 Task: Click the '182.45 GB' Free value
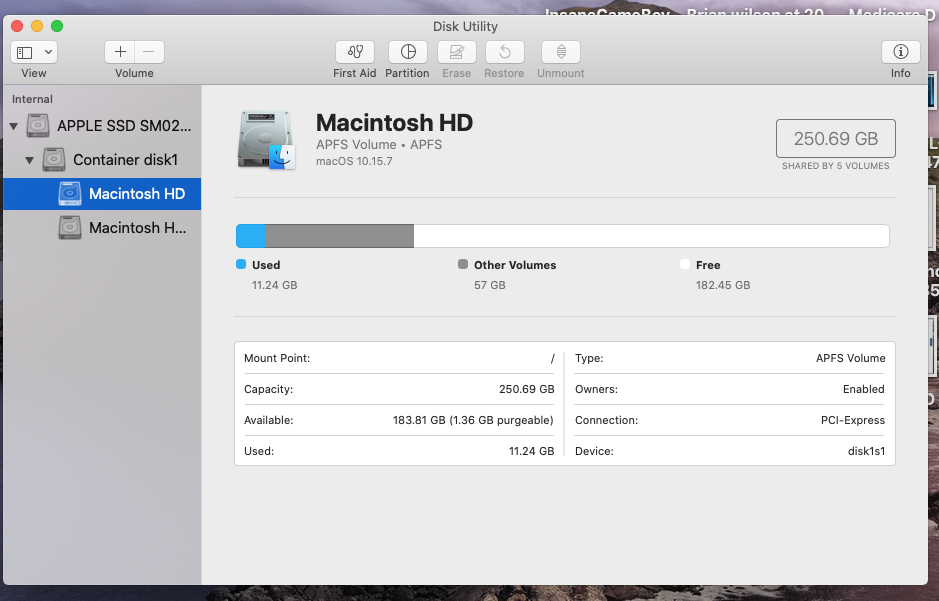tap(723, 285)
